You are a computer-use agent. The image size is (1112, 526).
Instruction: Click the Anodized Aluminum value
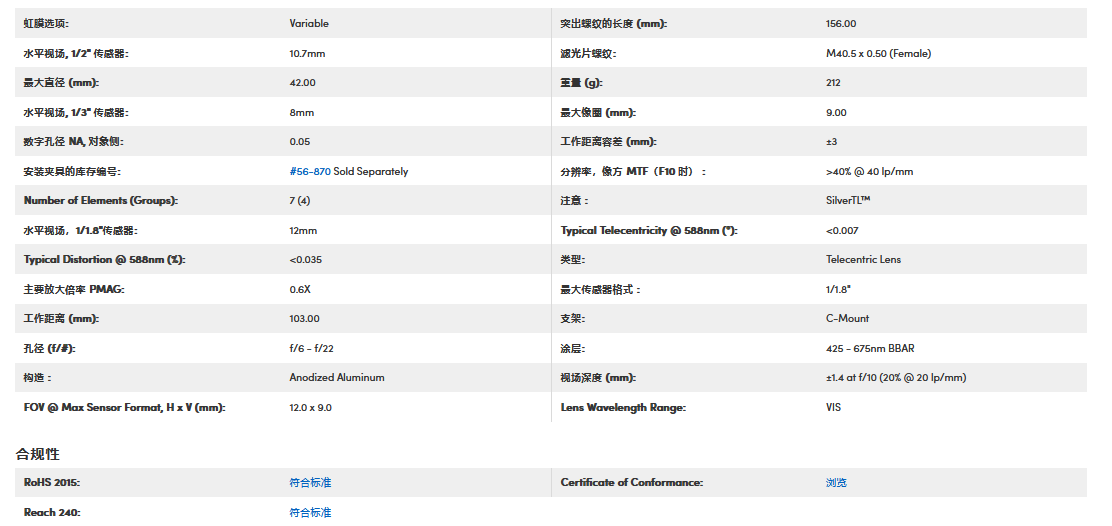337,378
